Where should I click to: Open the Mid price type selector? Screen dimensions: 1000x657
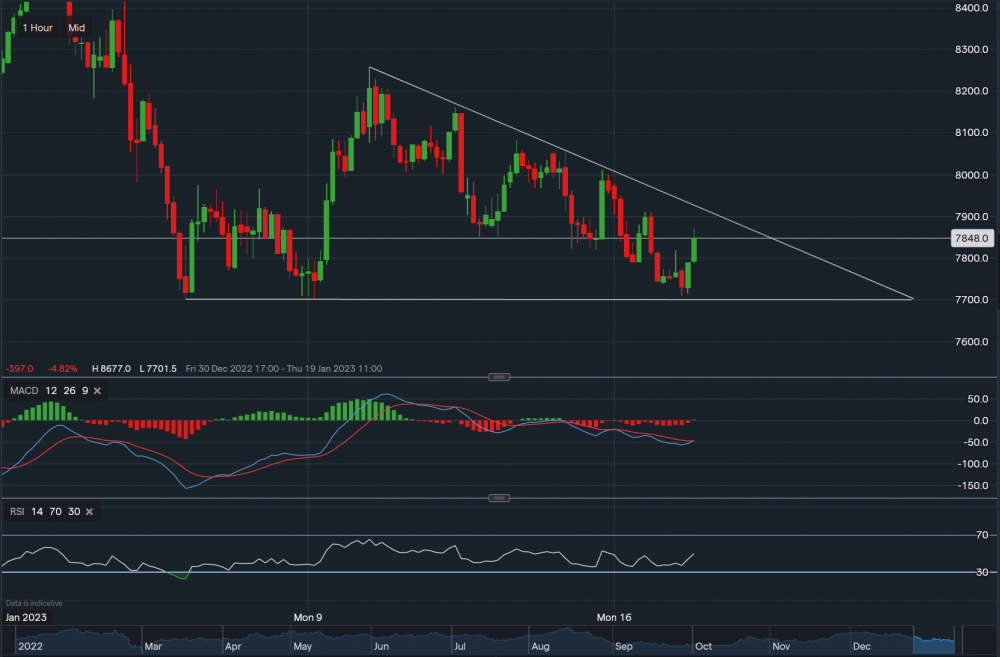(76, 28)
